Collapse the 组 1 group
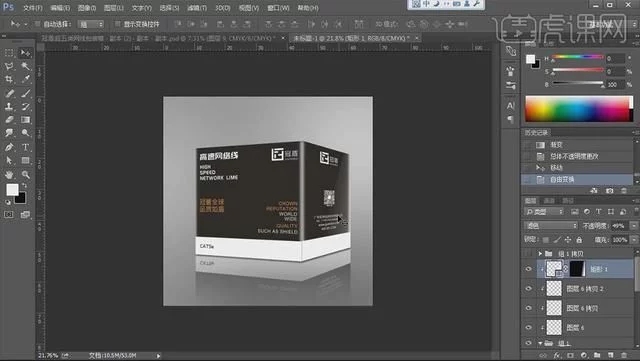This screenshot has height=361, width=640. [540, 343]
